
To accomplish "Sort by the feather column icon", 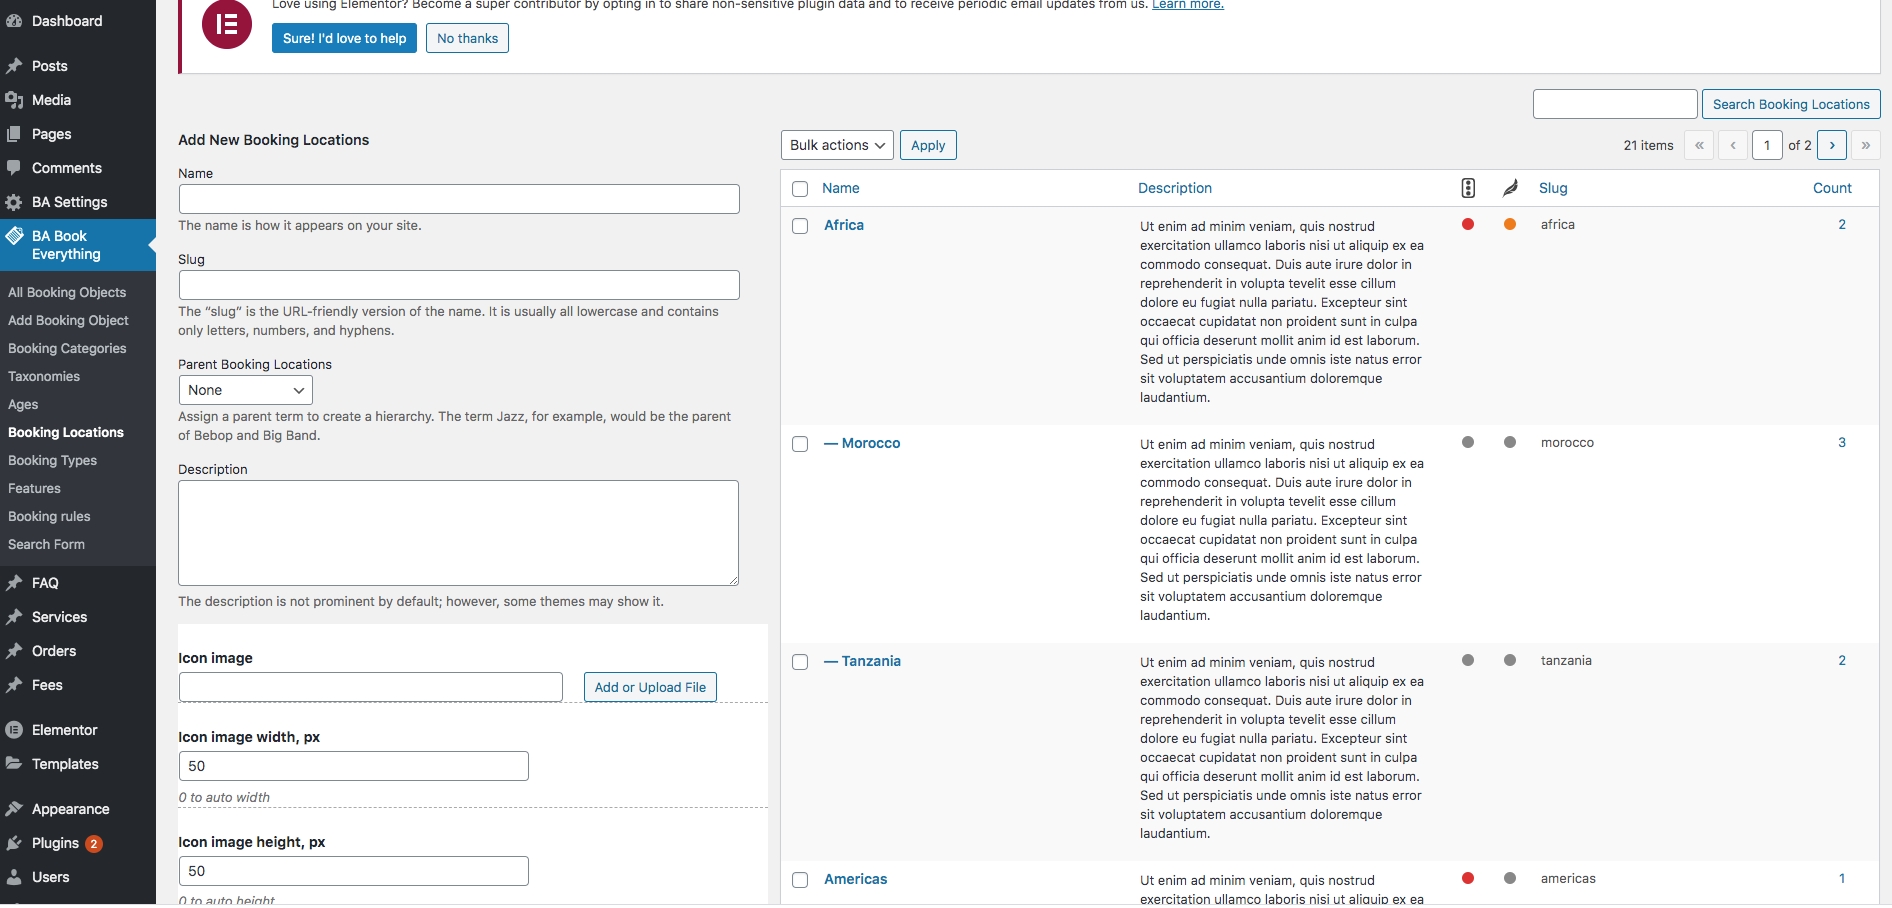I will [1510, 188].
